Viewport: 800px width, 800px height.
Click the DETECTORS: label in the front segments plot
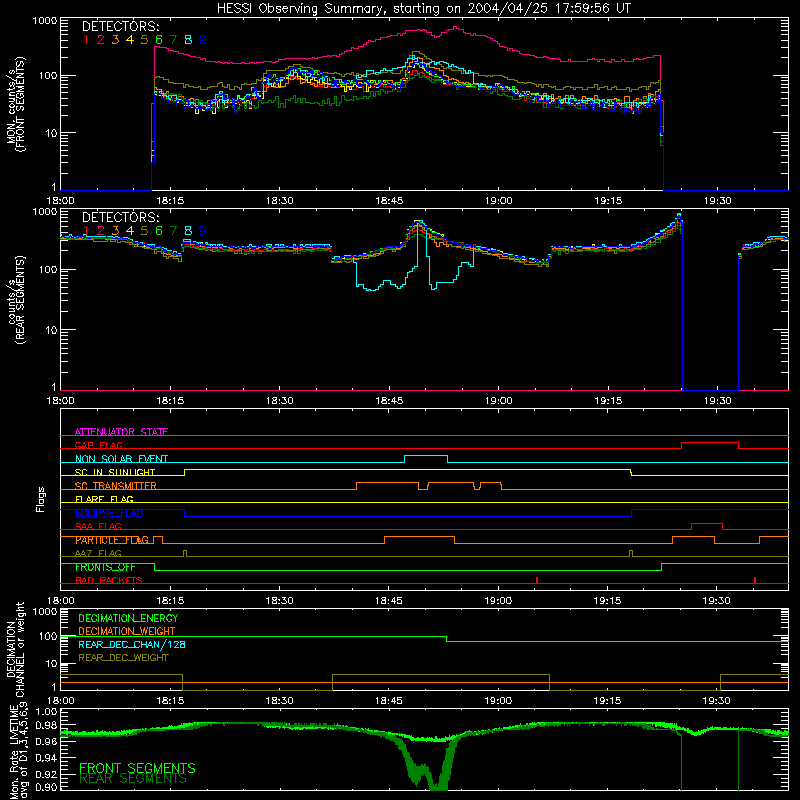click(120, 26)
